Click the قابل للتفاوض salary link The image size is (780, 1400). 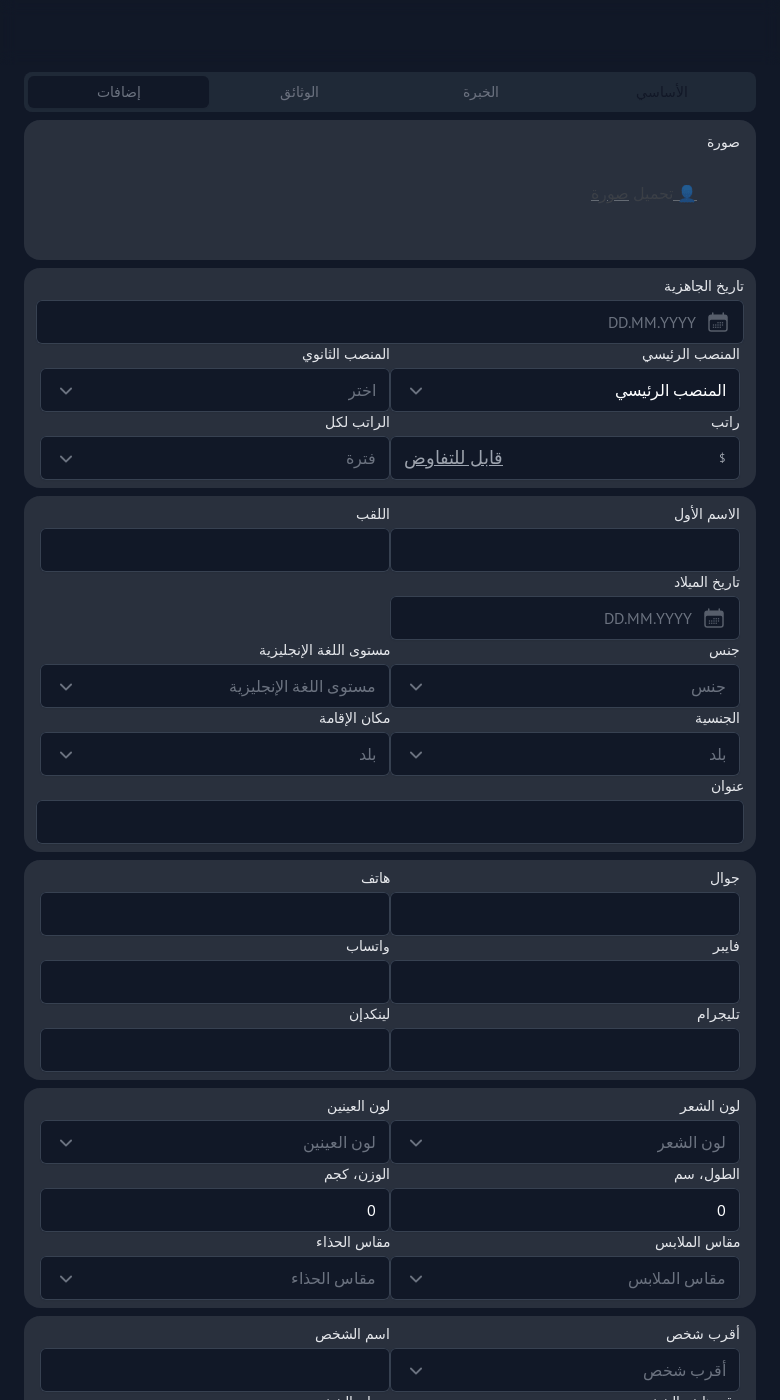453,457
